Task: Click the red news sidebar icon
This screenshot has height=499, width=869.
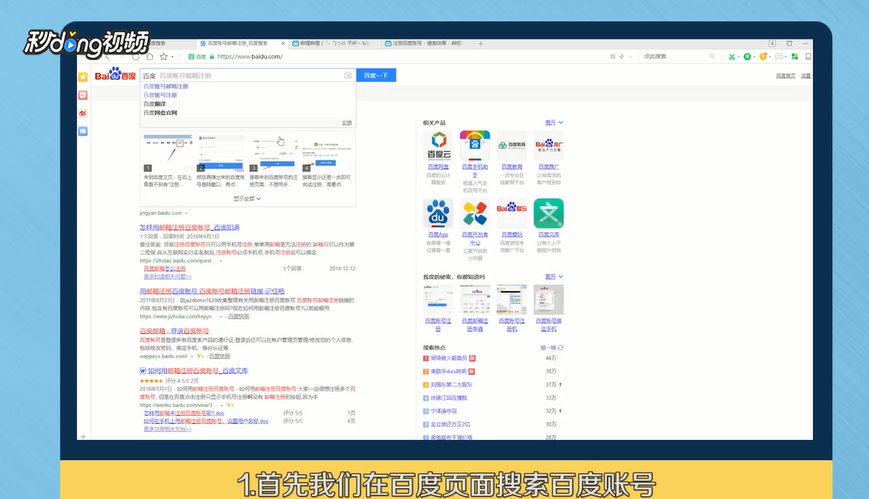Action: click(x=83, y=95)
